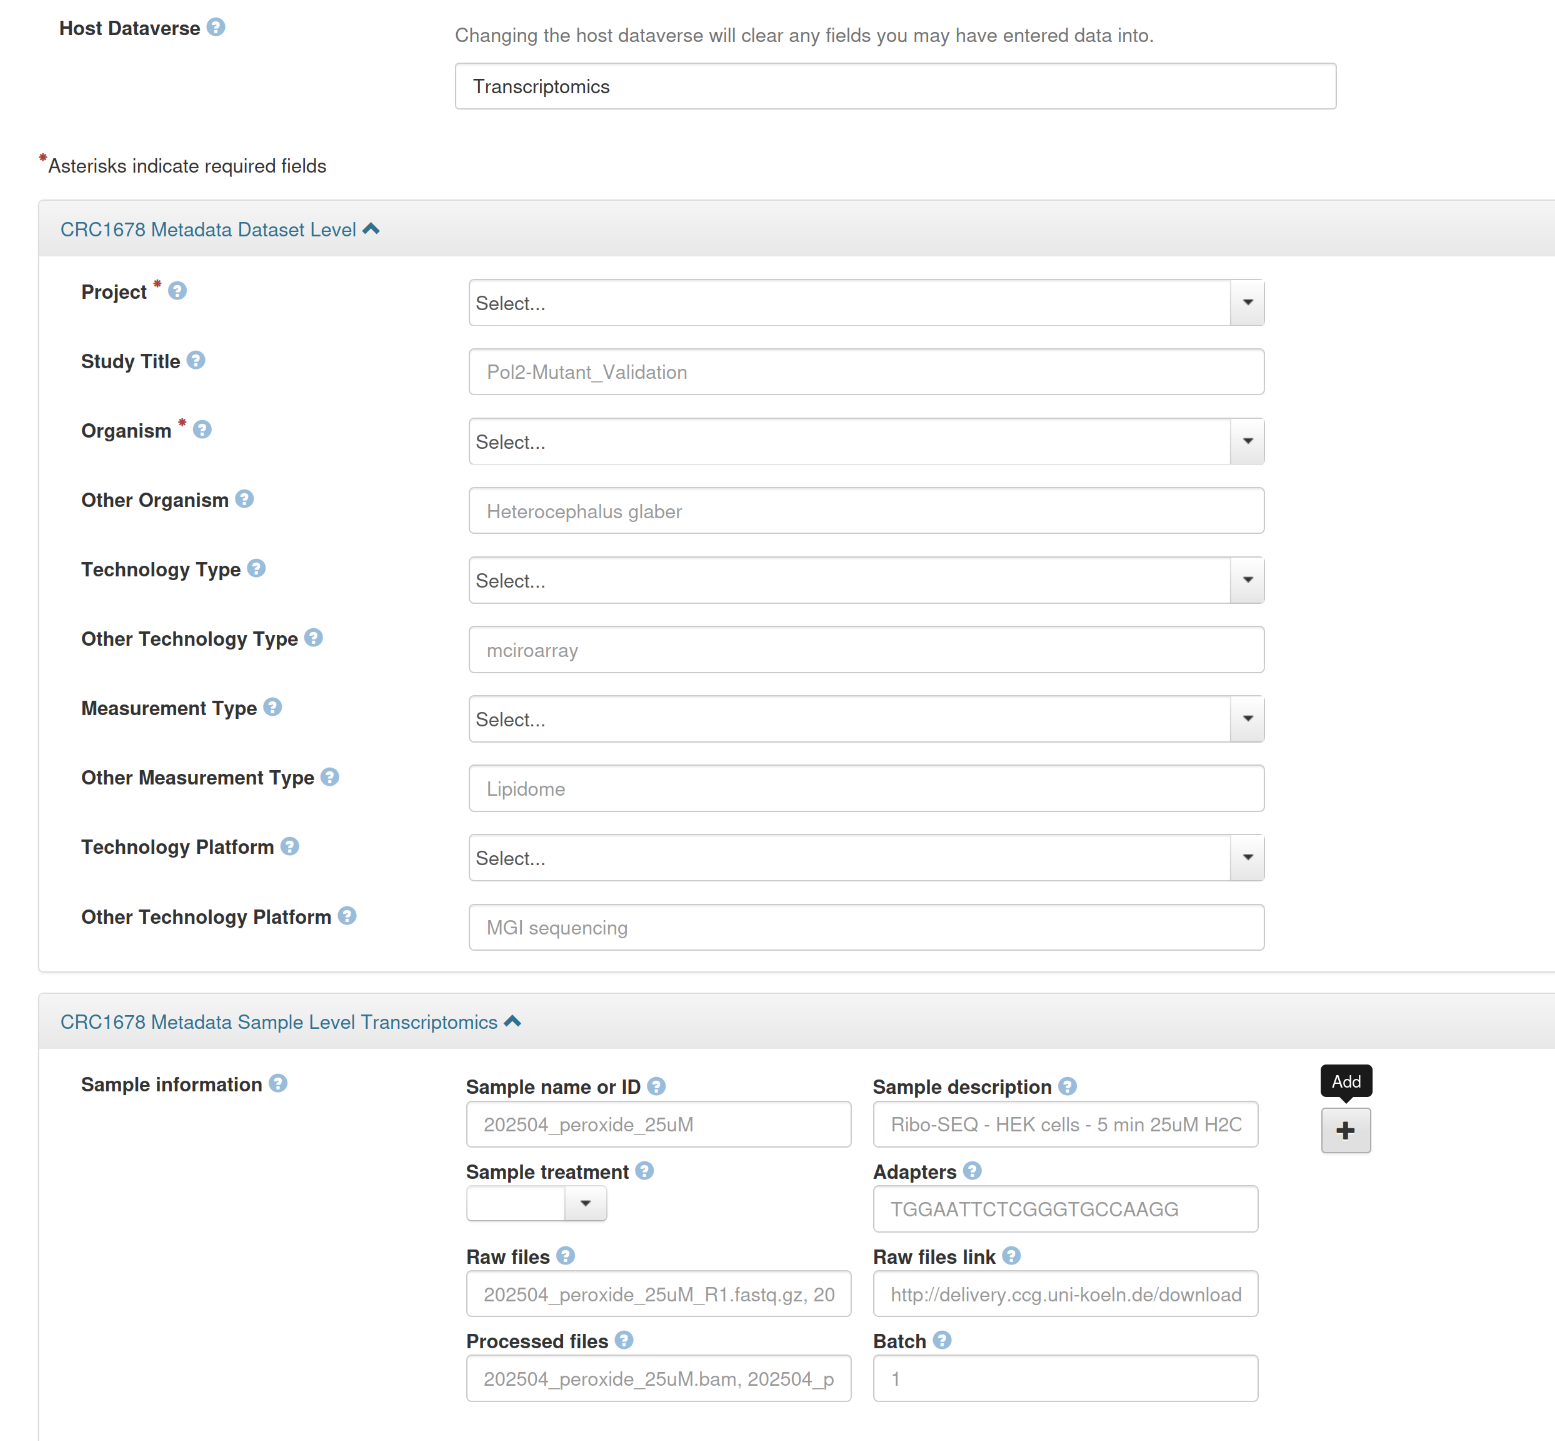Click the Study Title help icon
This screenshot has width=1555, height=1441.
click(x=196, y=360)
